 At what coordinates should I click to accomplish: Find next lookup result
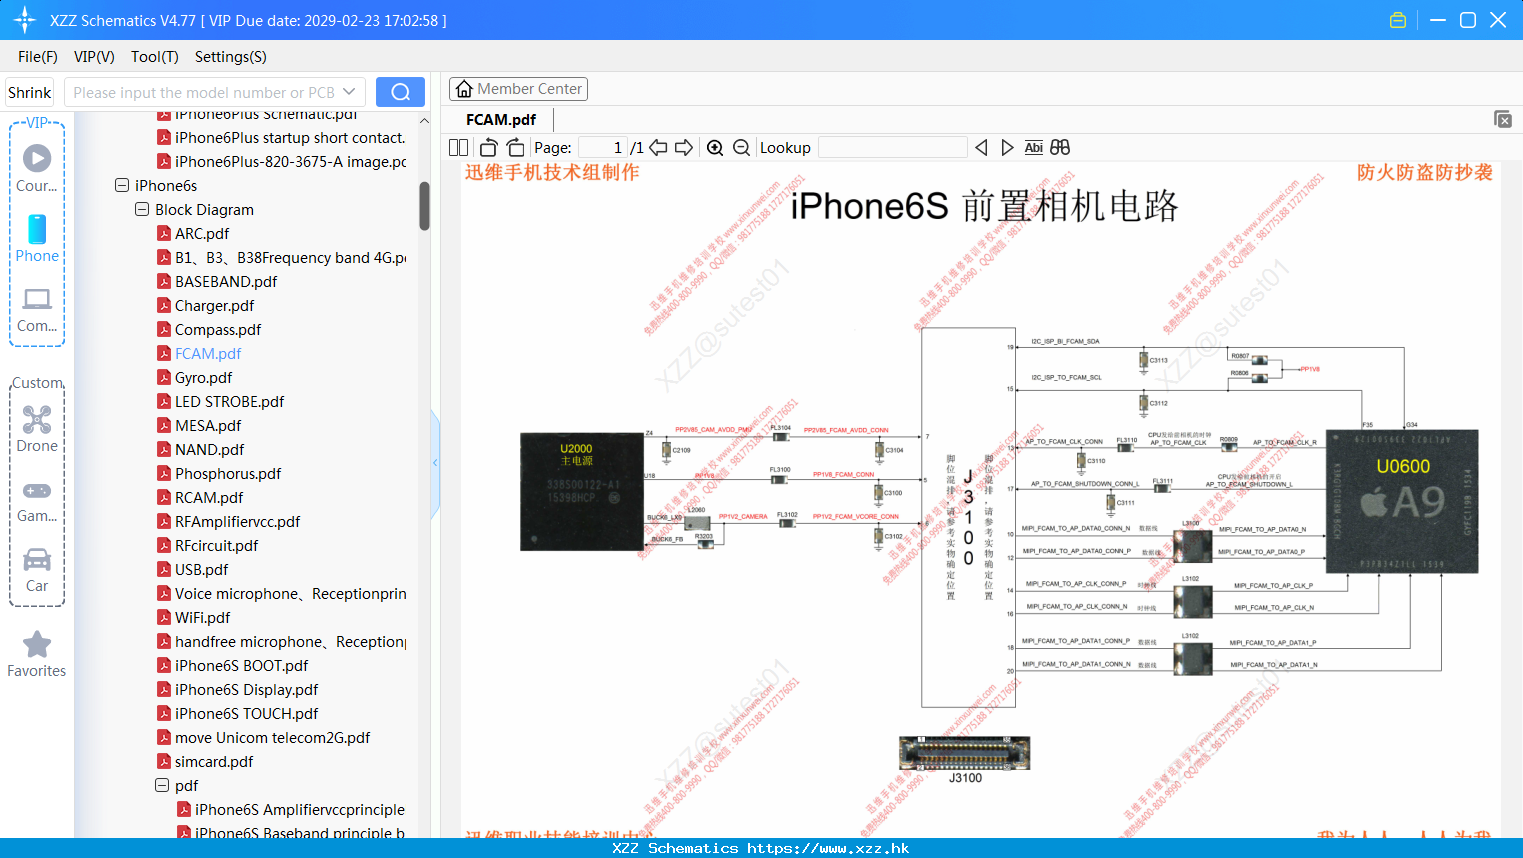click(1007, 147)
